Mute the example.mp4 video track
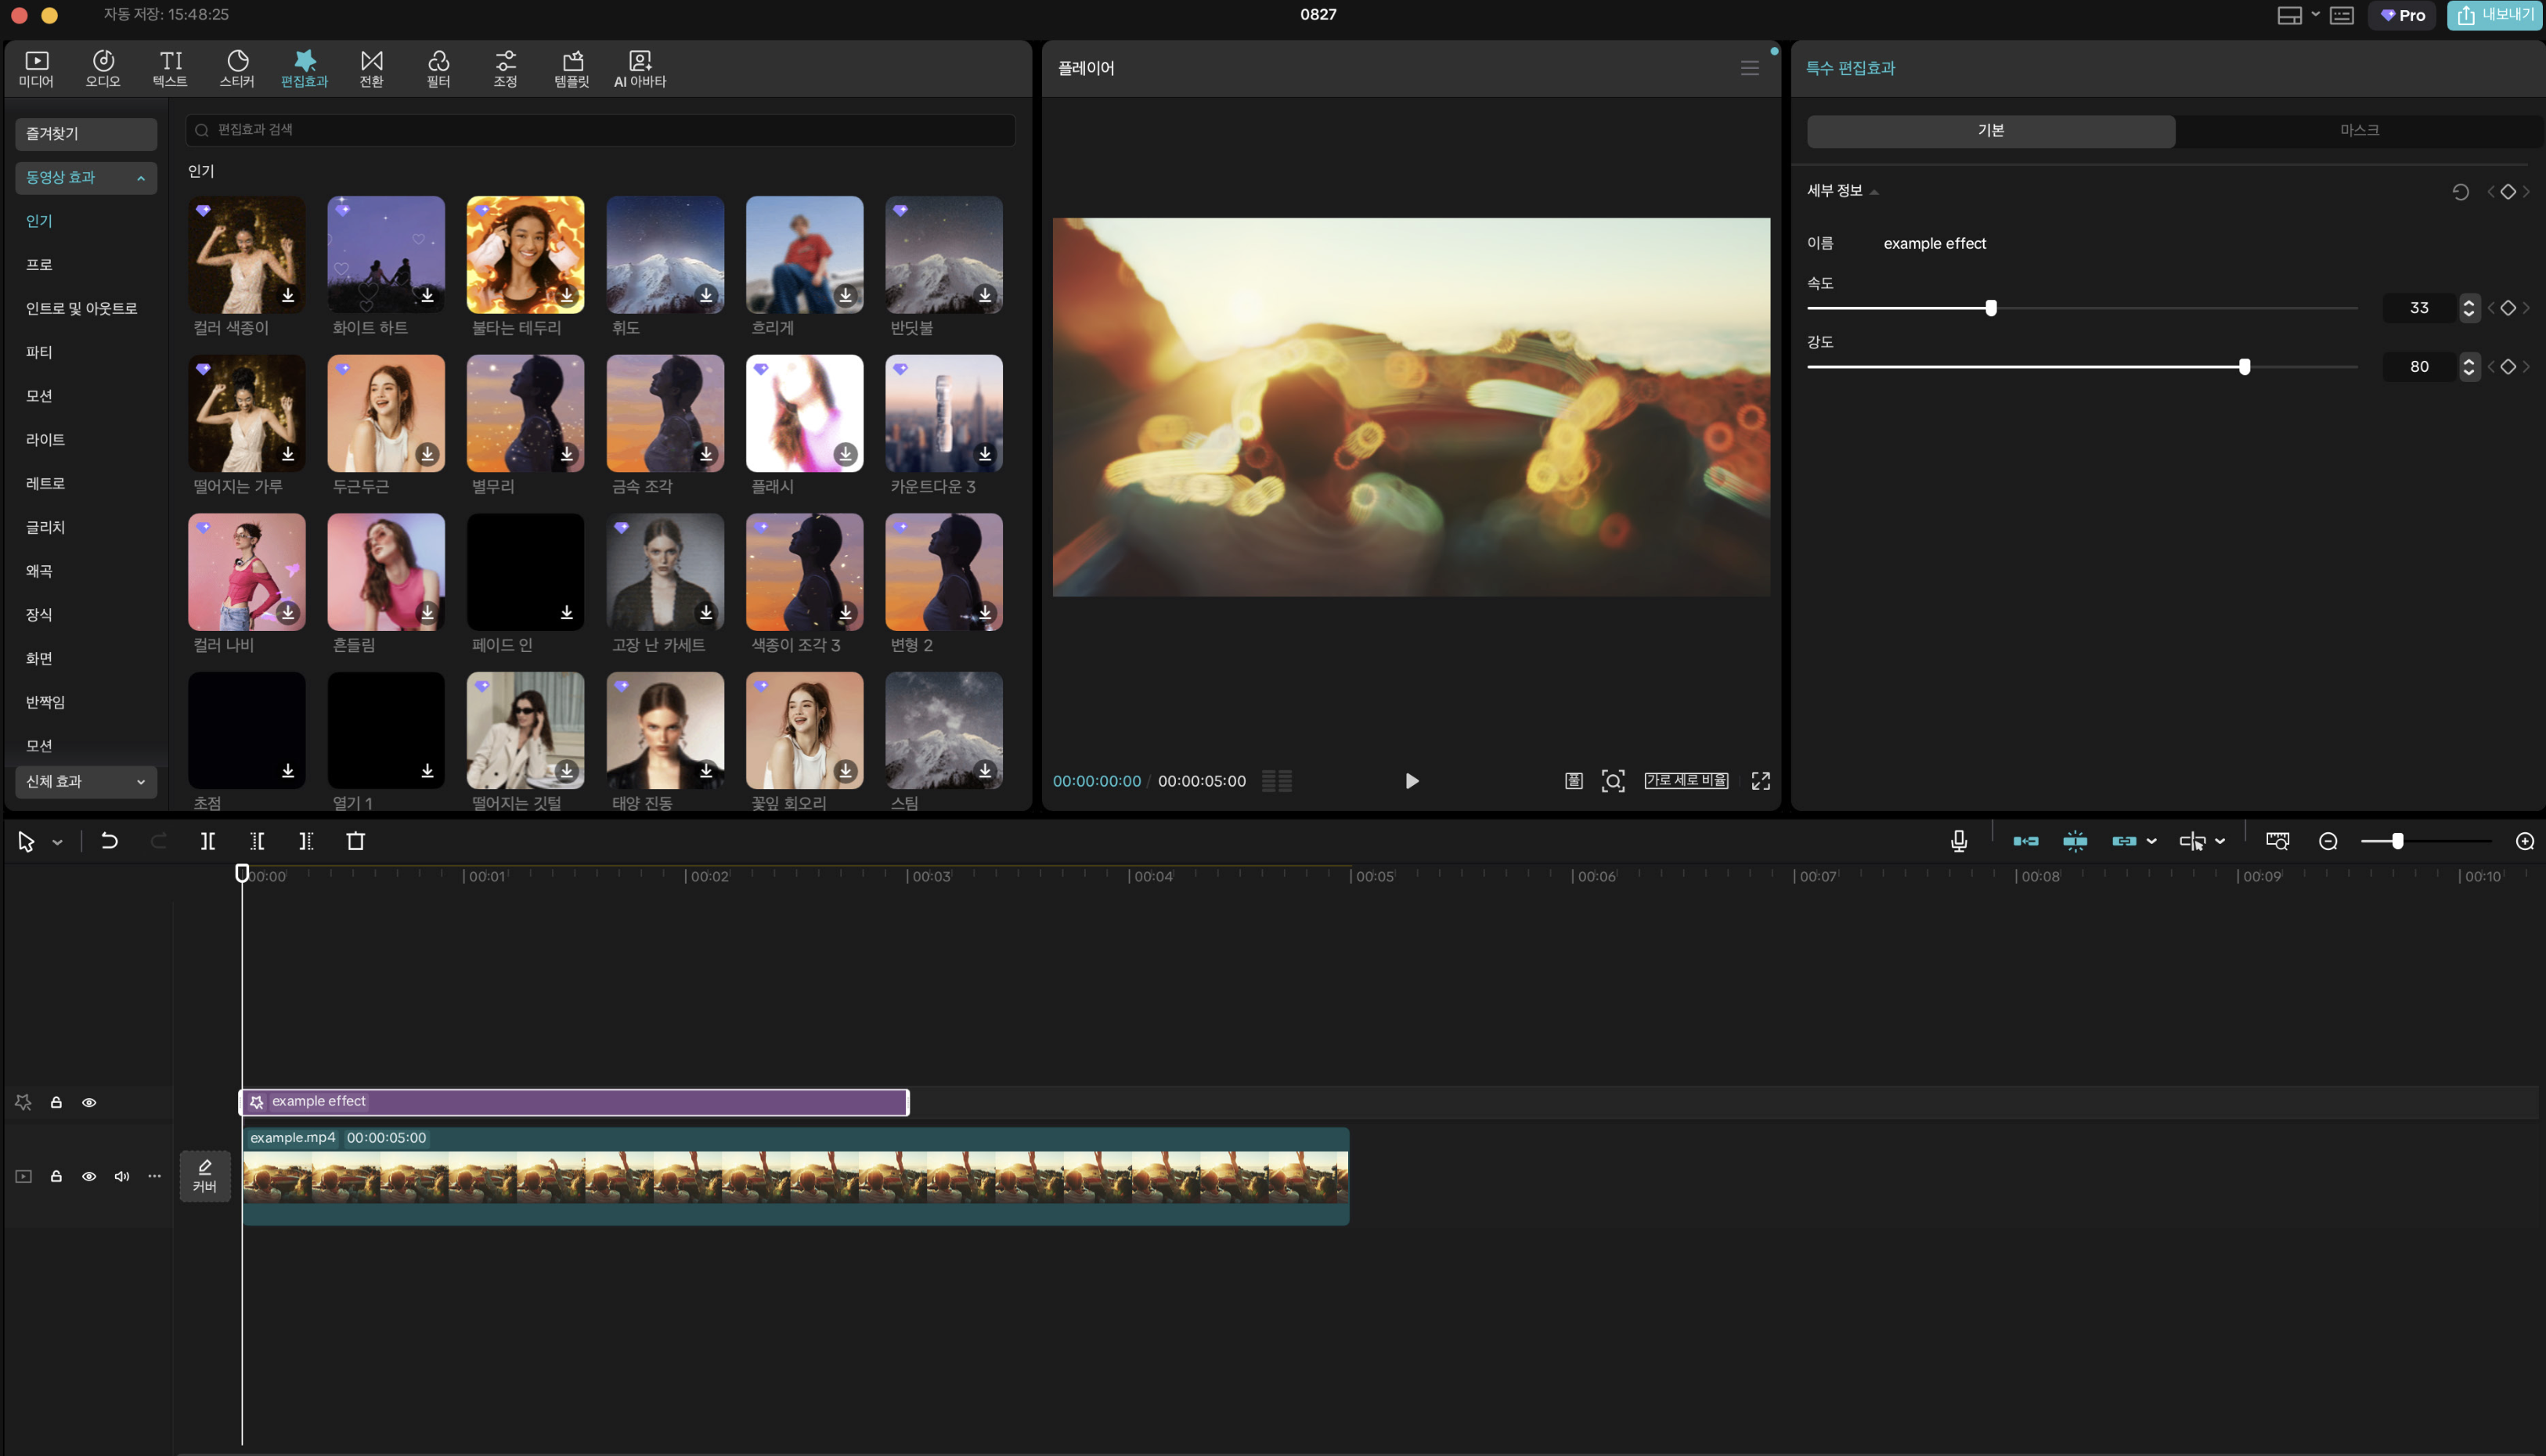 121,1176
